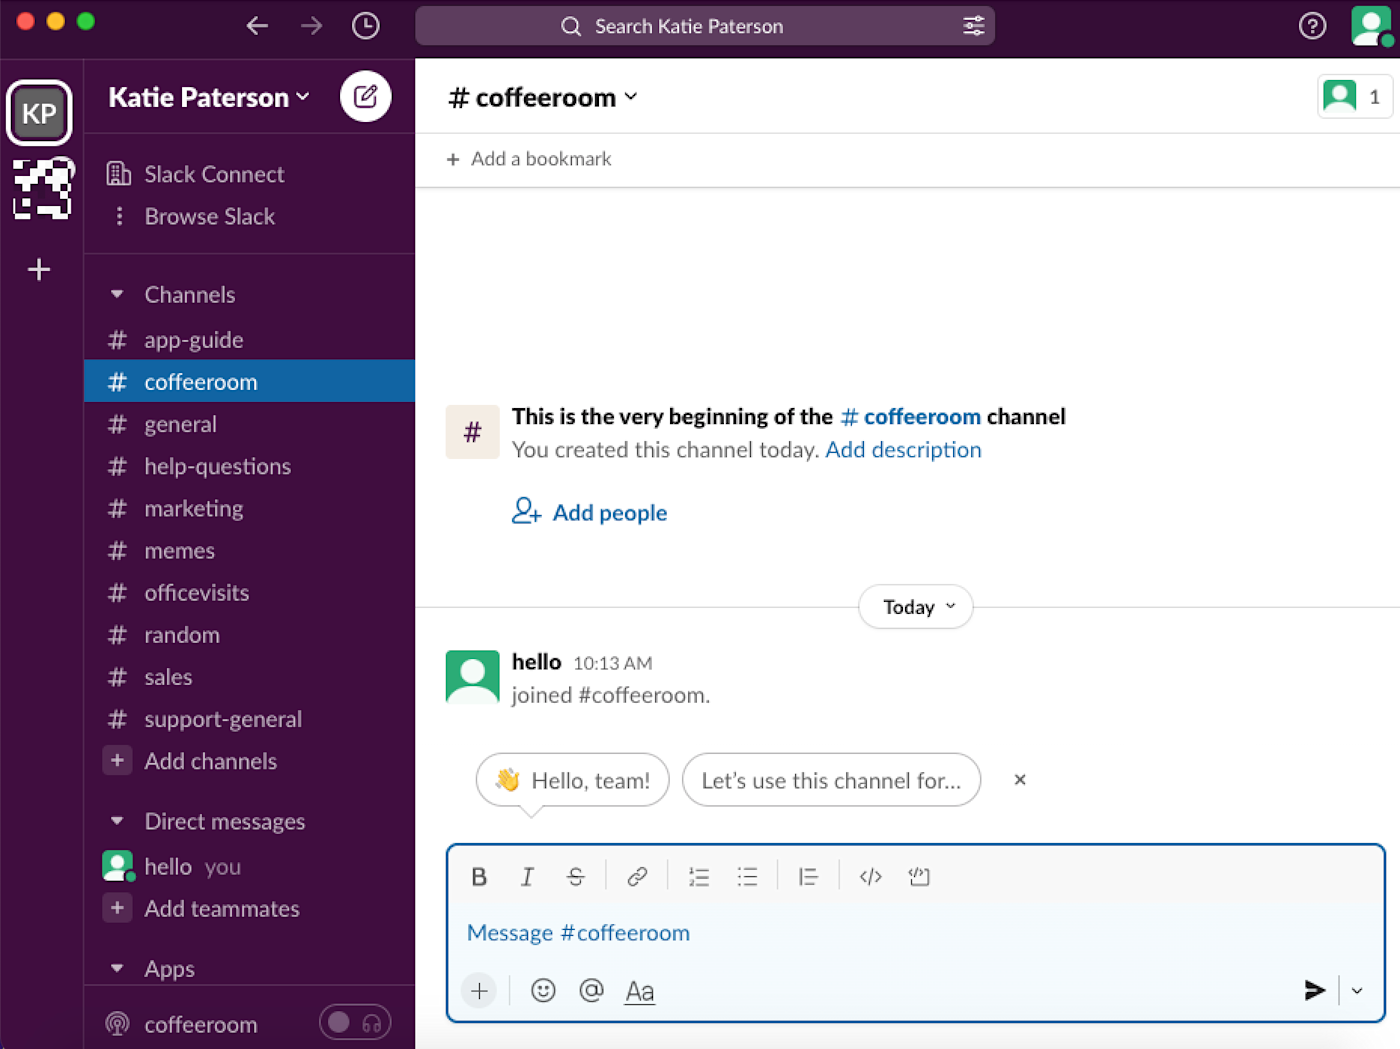Open the coffeeroom channel details dropdown

click(x=543, y=97)
